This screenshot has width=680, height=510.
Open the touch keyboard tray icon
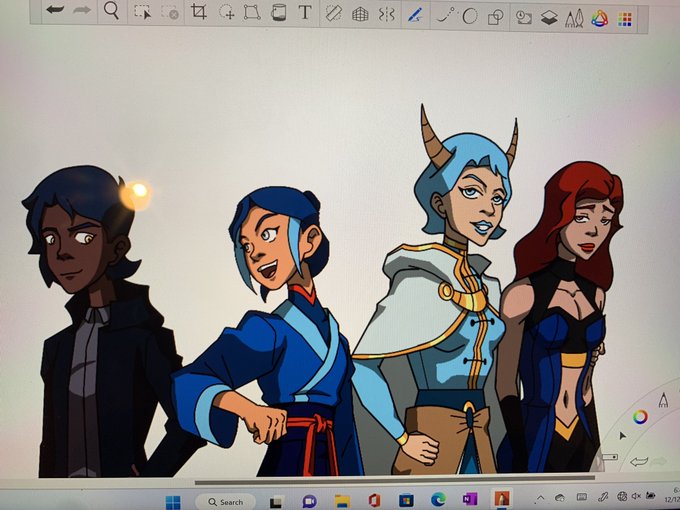pyautogui.click(x=582, y=497)
